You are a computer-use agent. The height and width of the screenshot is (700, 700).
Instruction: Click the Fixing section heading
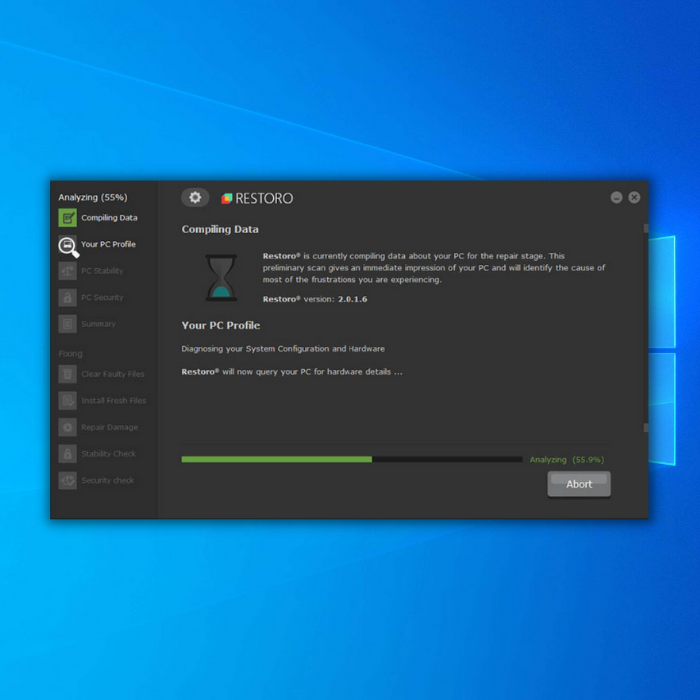tap(71, 354)
